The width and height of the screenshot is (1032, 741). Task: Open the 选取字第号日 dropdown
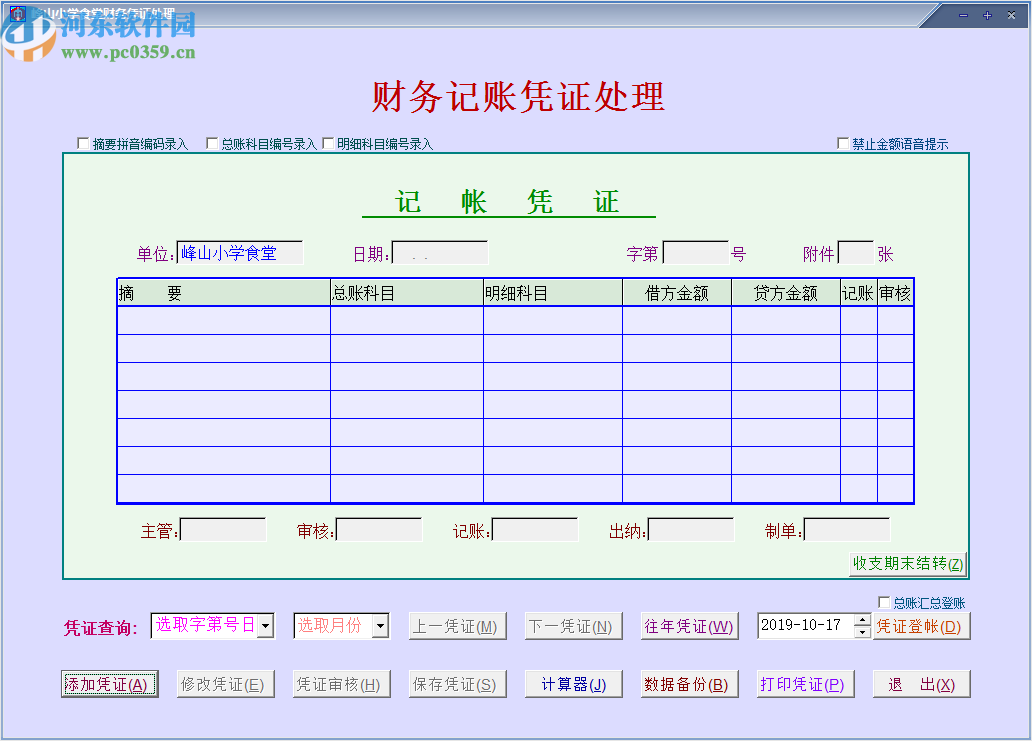(x=264, y=625)
